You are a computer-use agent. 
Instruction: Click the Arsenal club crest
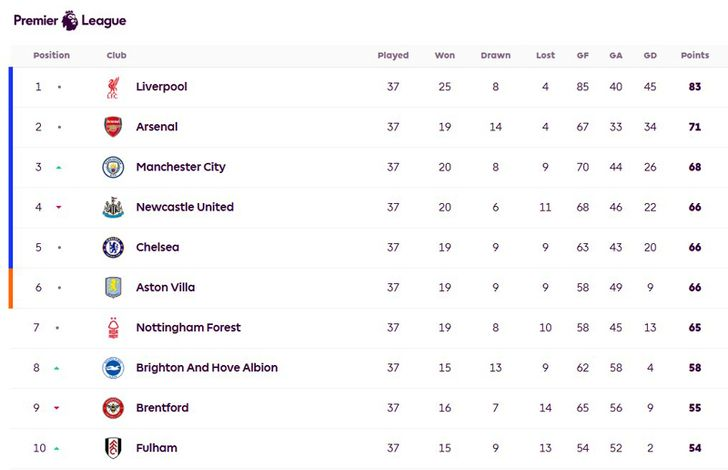click(113, 127)
